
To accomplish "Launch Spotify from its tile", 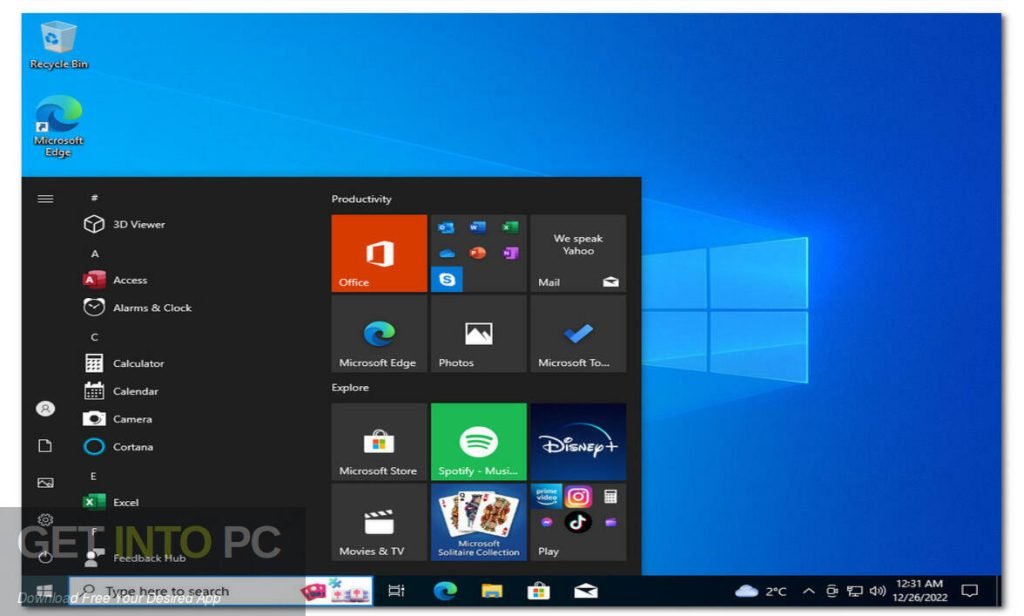I will (478, 440).
